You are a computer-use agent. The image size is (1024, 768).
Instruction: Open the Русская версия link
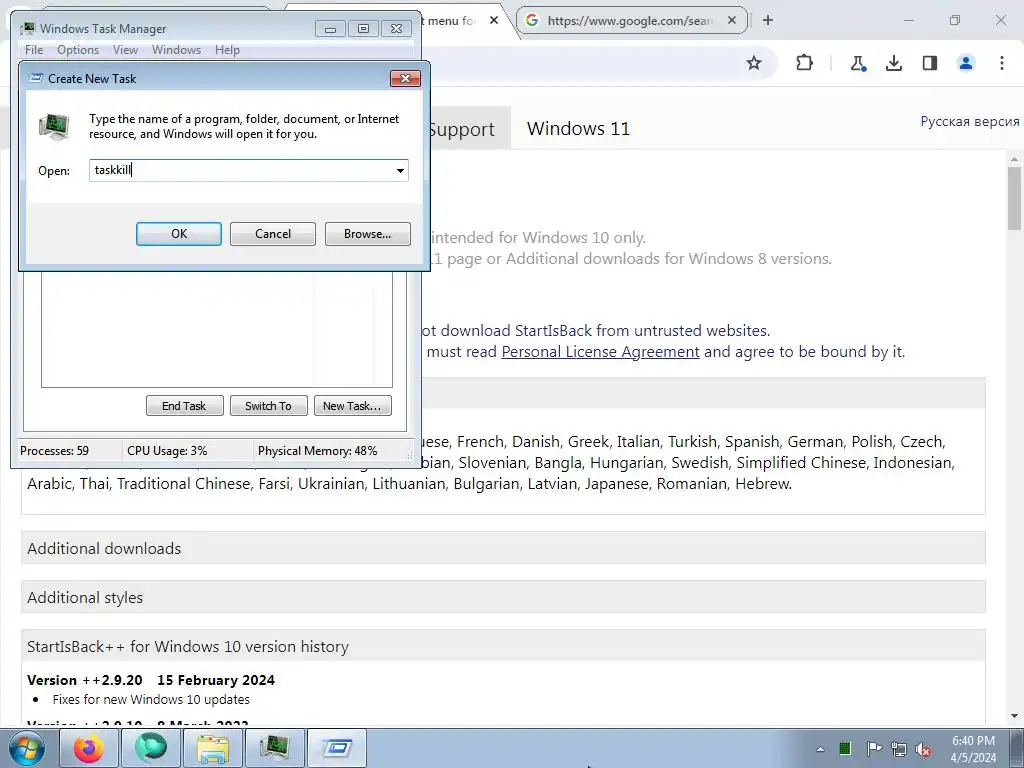pos(970,121)
